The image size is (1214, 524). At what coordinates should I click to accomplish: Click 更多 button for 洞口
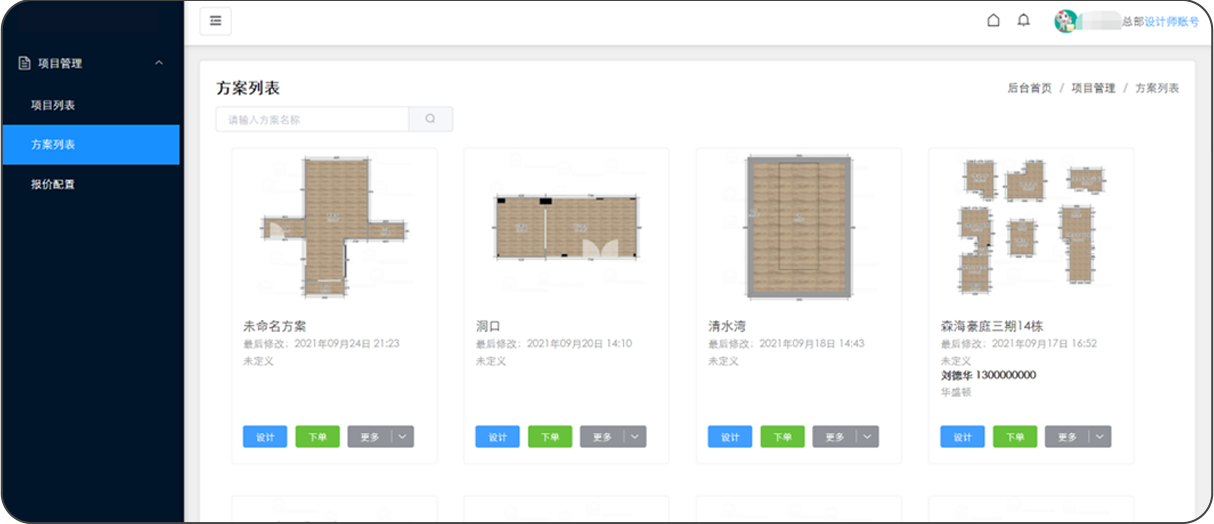click(x=602, y=437)
